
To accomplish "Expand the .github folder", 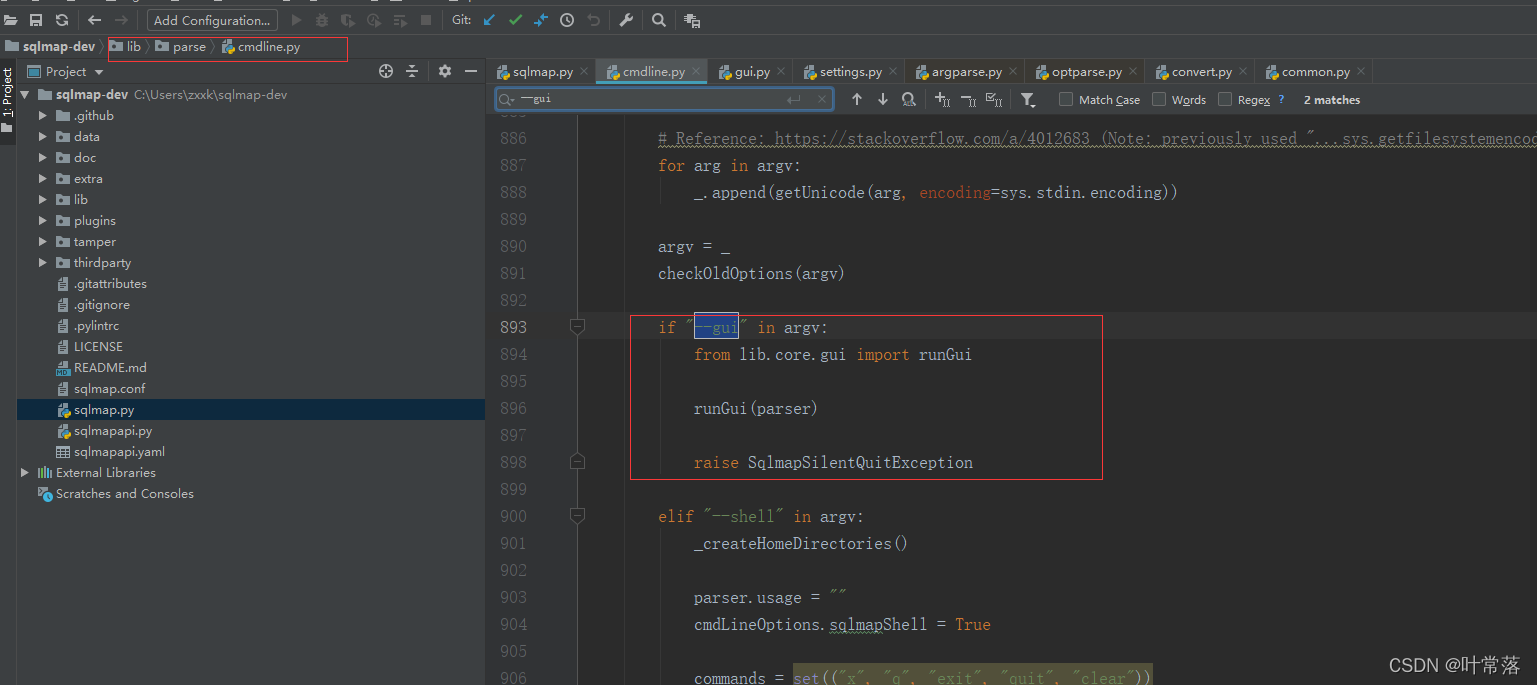I will [43, 116].
